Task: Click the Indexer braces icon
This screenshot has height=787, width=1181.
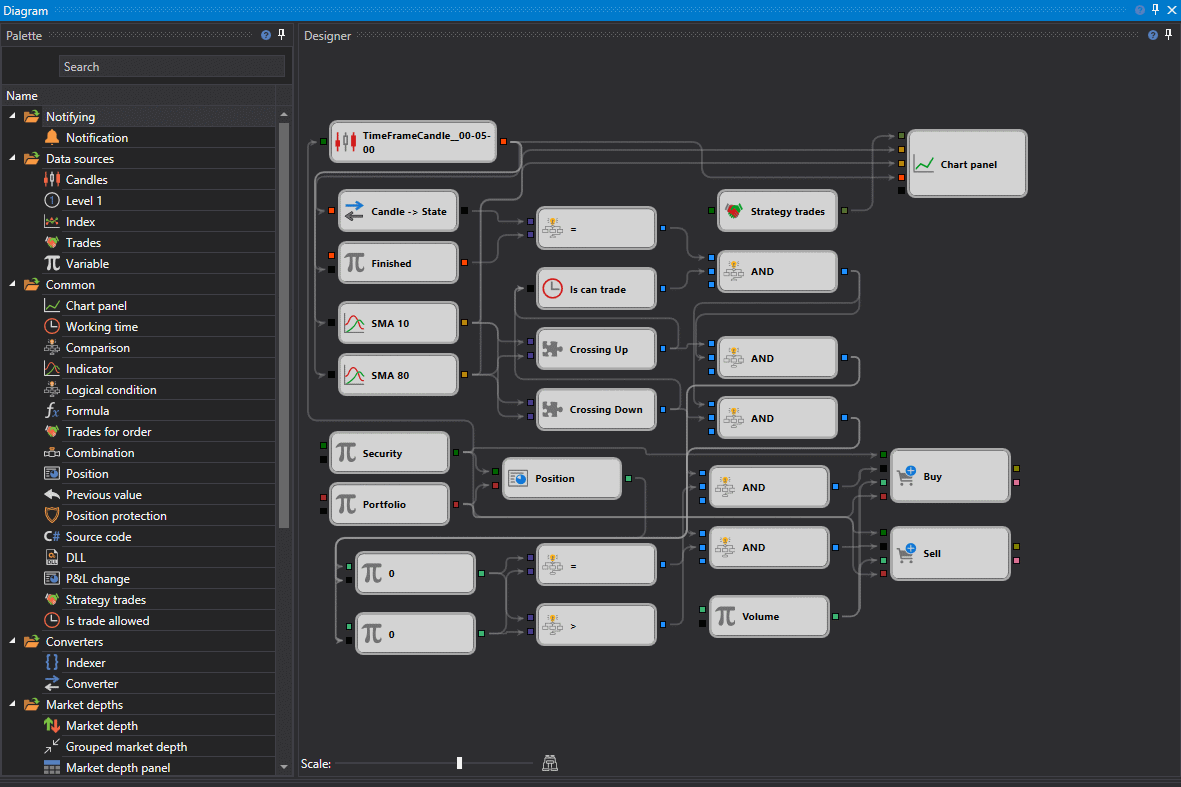Action: 52,663
